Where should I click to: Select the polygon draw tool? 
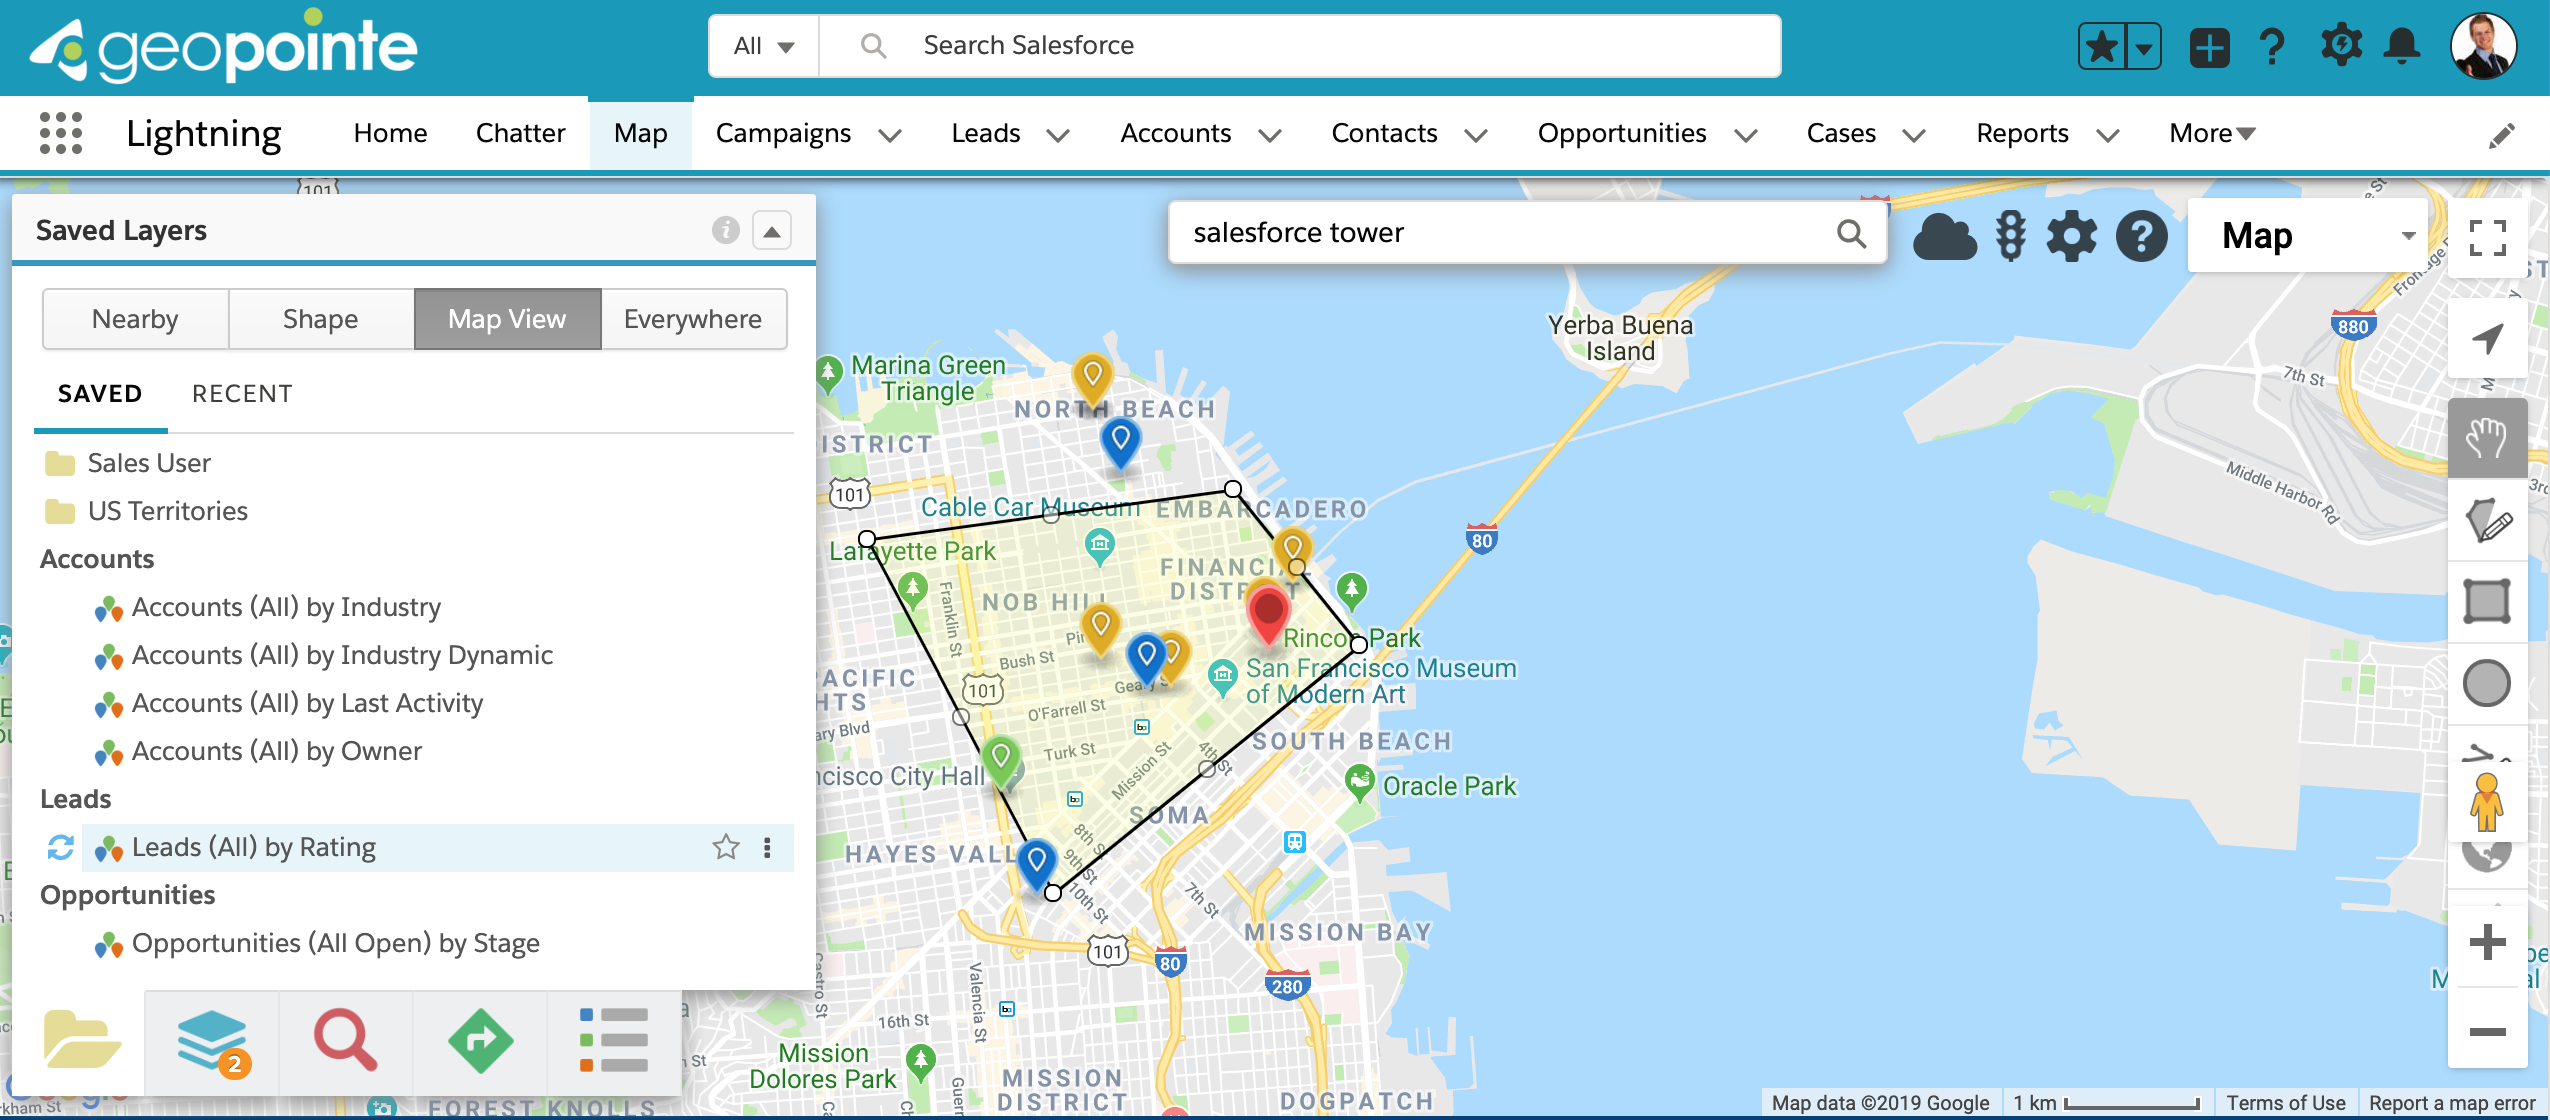pyautogui.click(x=2487, y=521)
